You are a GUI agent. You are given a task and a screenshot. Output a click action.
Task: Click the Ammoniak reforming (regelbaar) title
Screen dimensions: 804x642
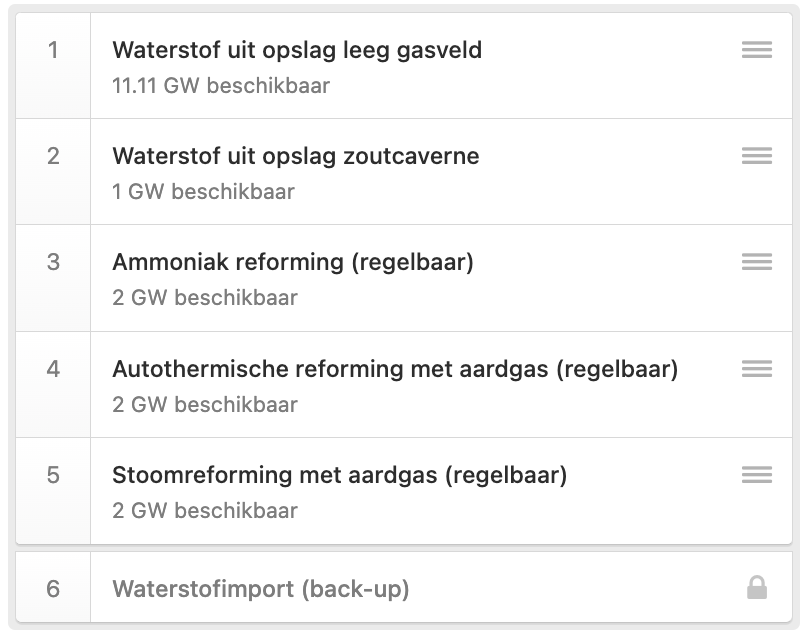click(293, 262)
